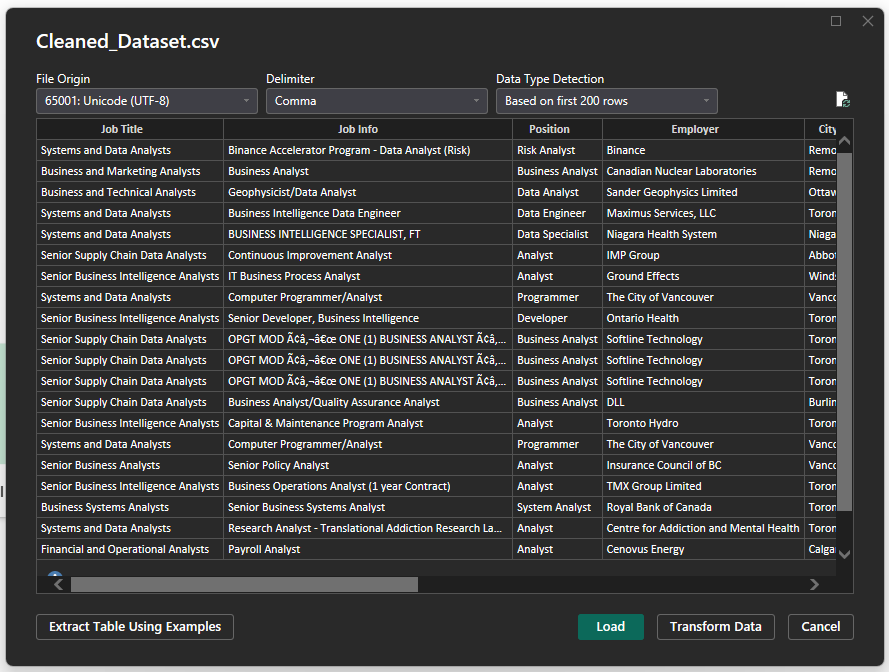This screenshot has width=889, height=672.
Task: Click the Senior Business Analysts job title cell
Action: click(130, 465)
